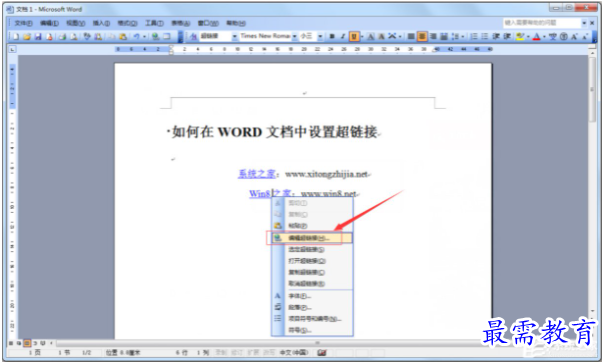Toggle Character Border button
The width and height of the screenshot is (604, 364).
[x=371, y=37]
